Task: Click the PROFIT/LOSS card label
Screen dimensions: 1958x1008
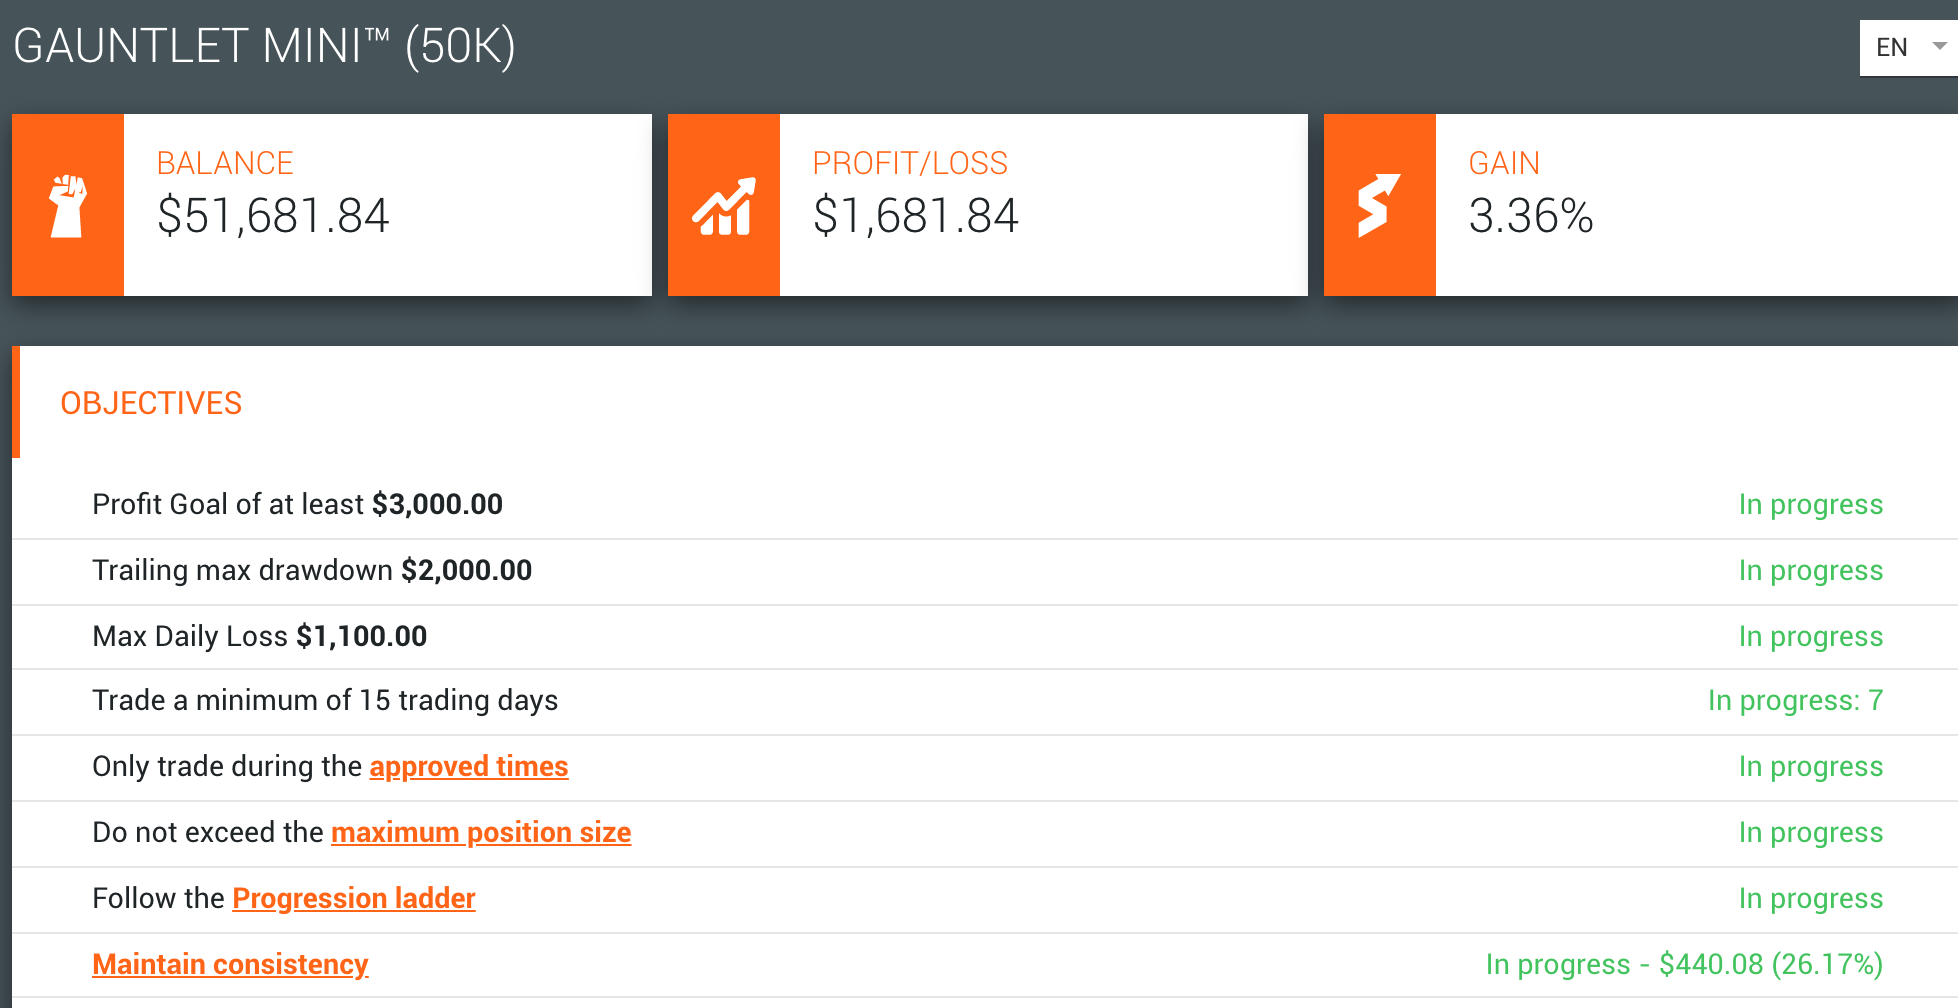Action: click(910, 163)
